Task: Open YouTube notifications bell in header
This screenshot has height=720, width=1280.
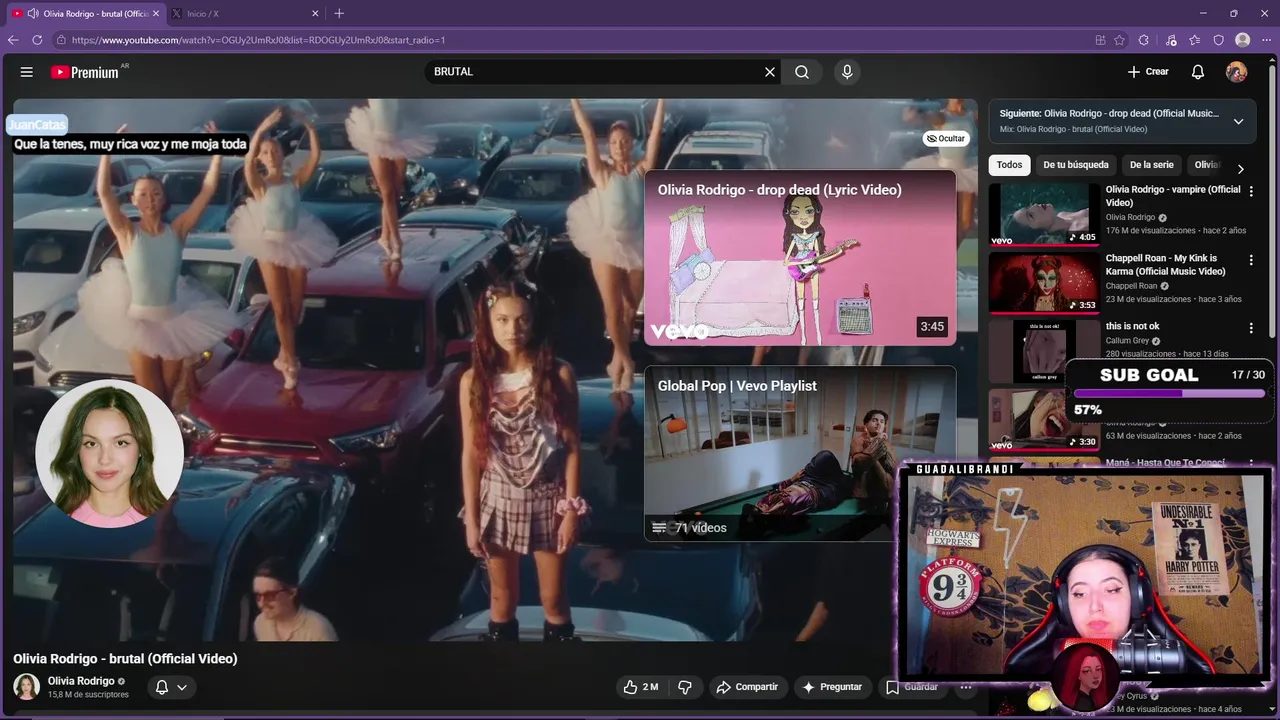Action: point(1198,72)
